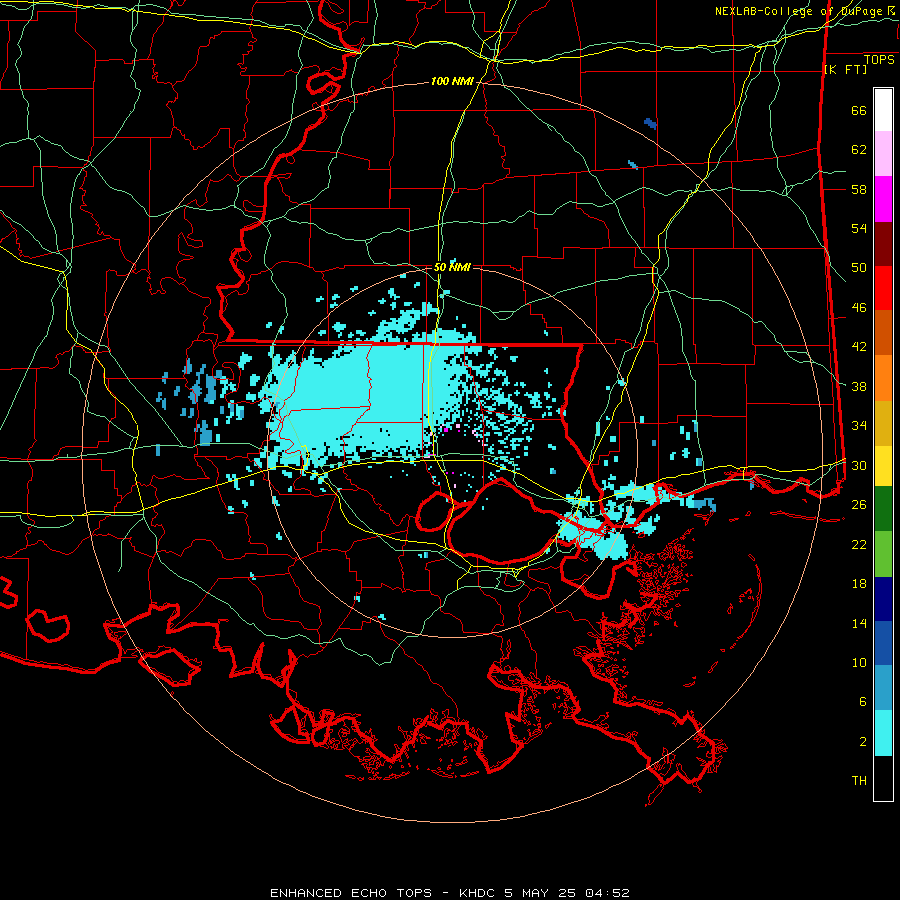Click the '62' legend value label

[859, 150]
